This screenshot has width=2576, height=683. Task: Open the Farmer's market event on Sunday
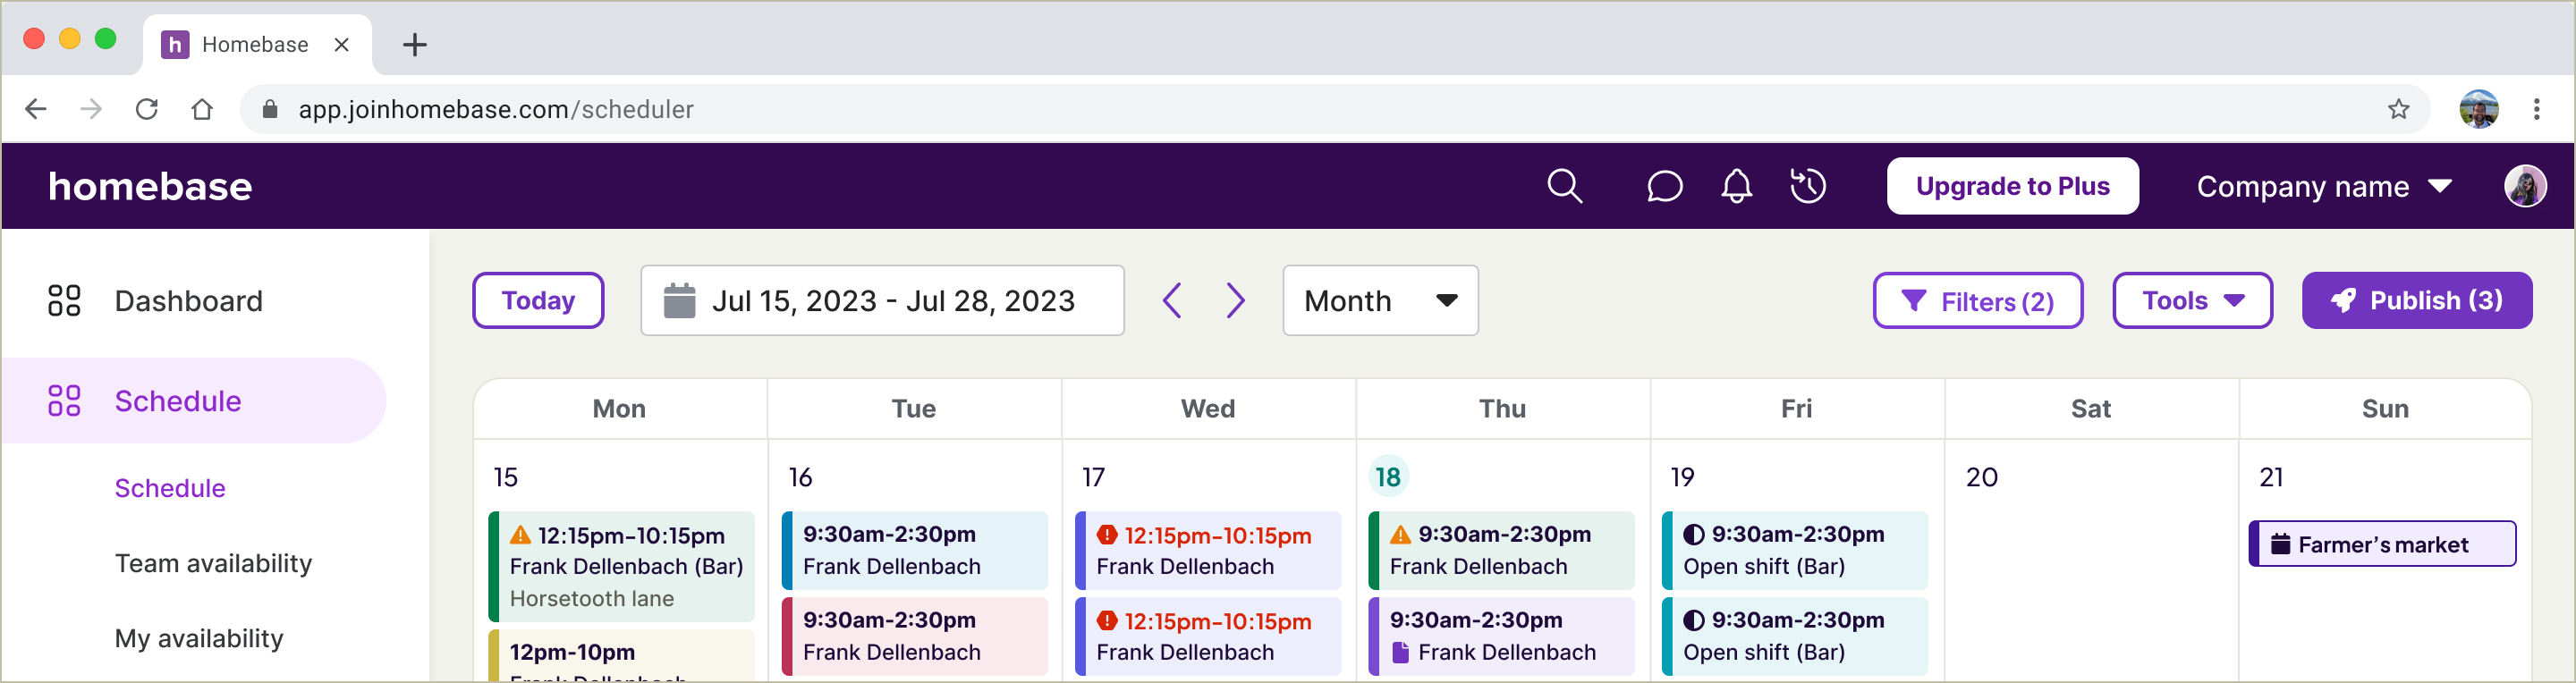[2382, 544]
